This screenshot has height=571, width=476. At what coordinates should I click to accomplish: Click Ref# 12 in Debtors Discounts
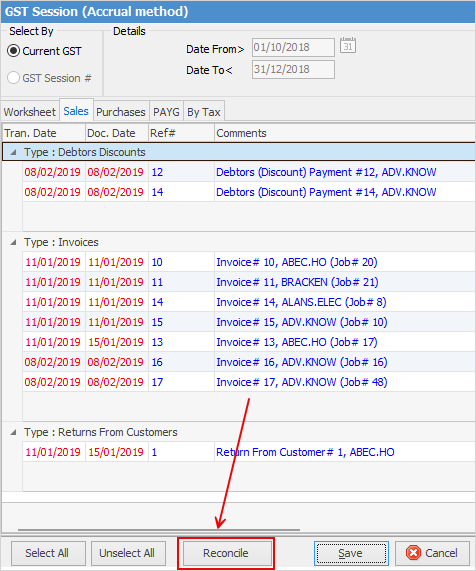click(181, 172)
